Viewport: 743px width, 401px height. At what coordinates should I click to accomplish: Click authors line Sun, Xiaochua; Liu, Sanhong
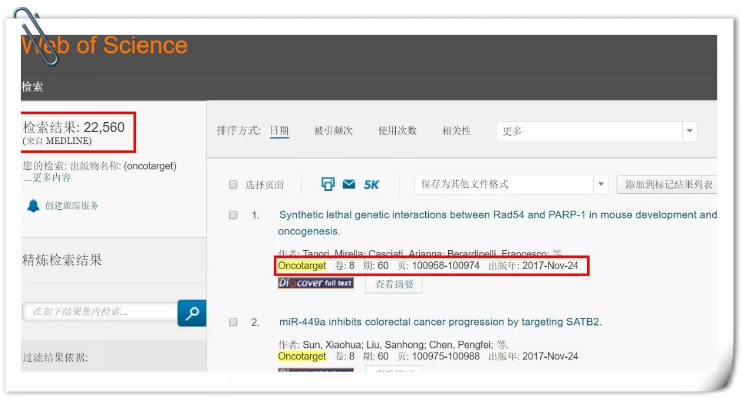[x=394, y=345]
